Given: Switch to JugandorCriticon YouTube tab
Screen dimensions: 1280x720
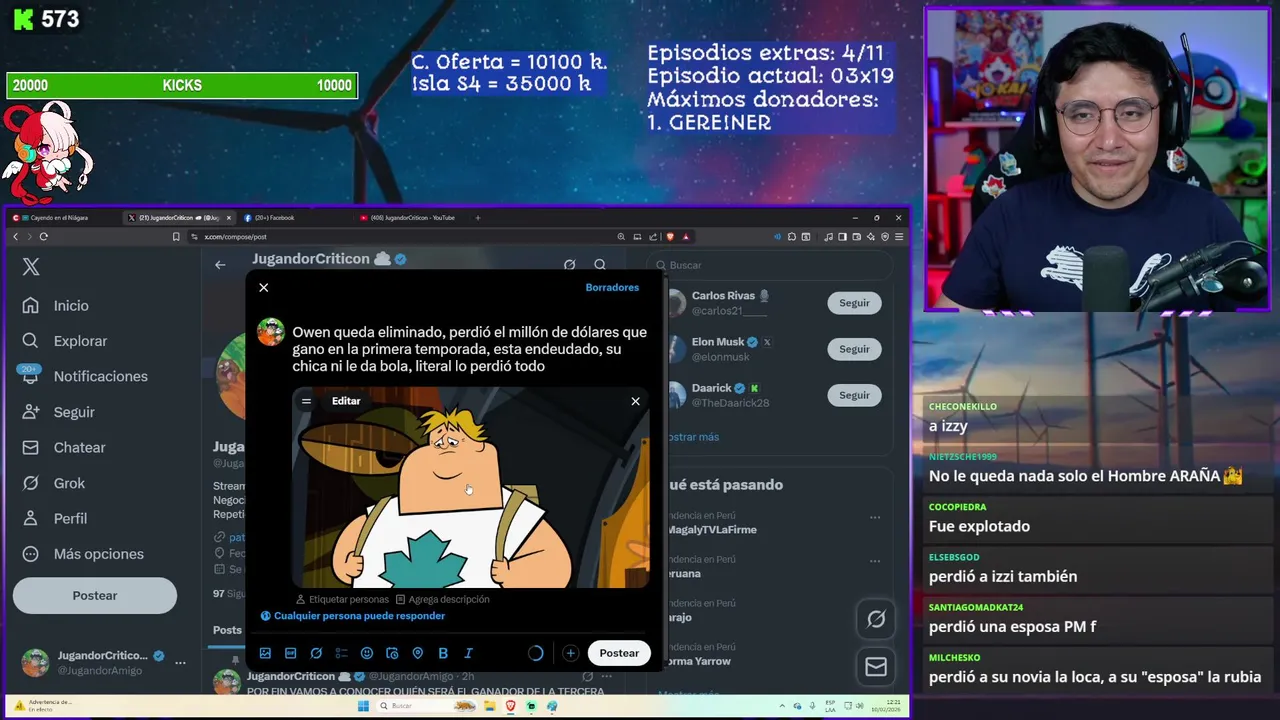Looking at the screenshot, I should tap(410, 218).
